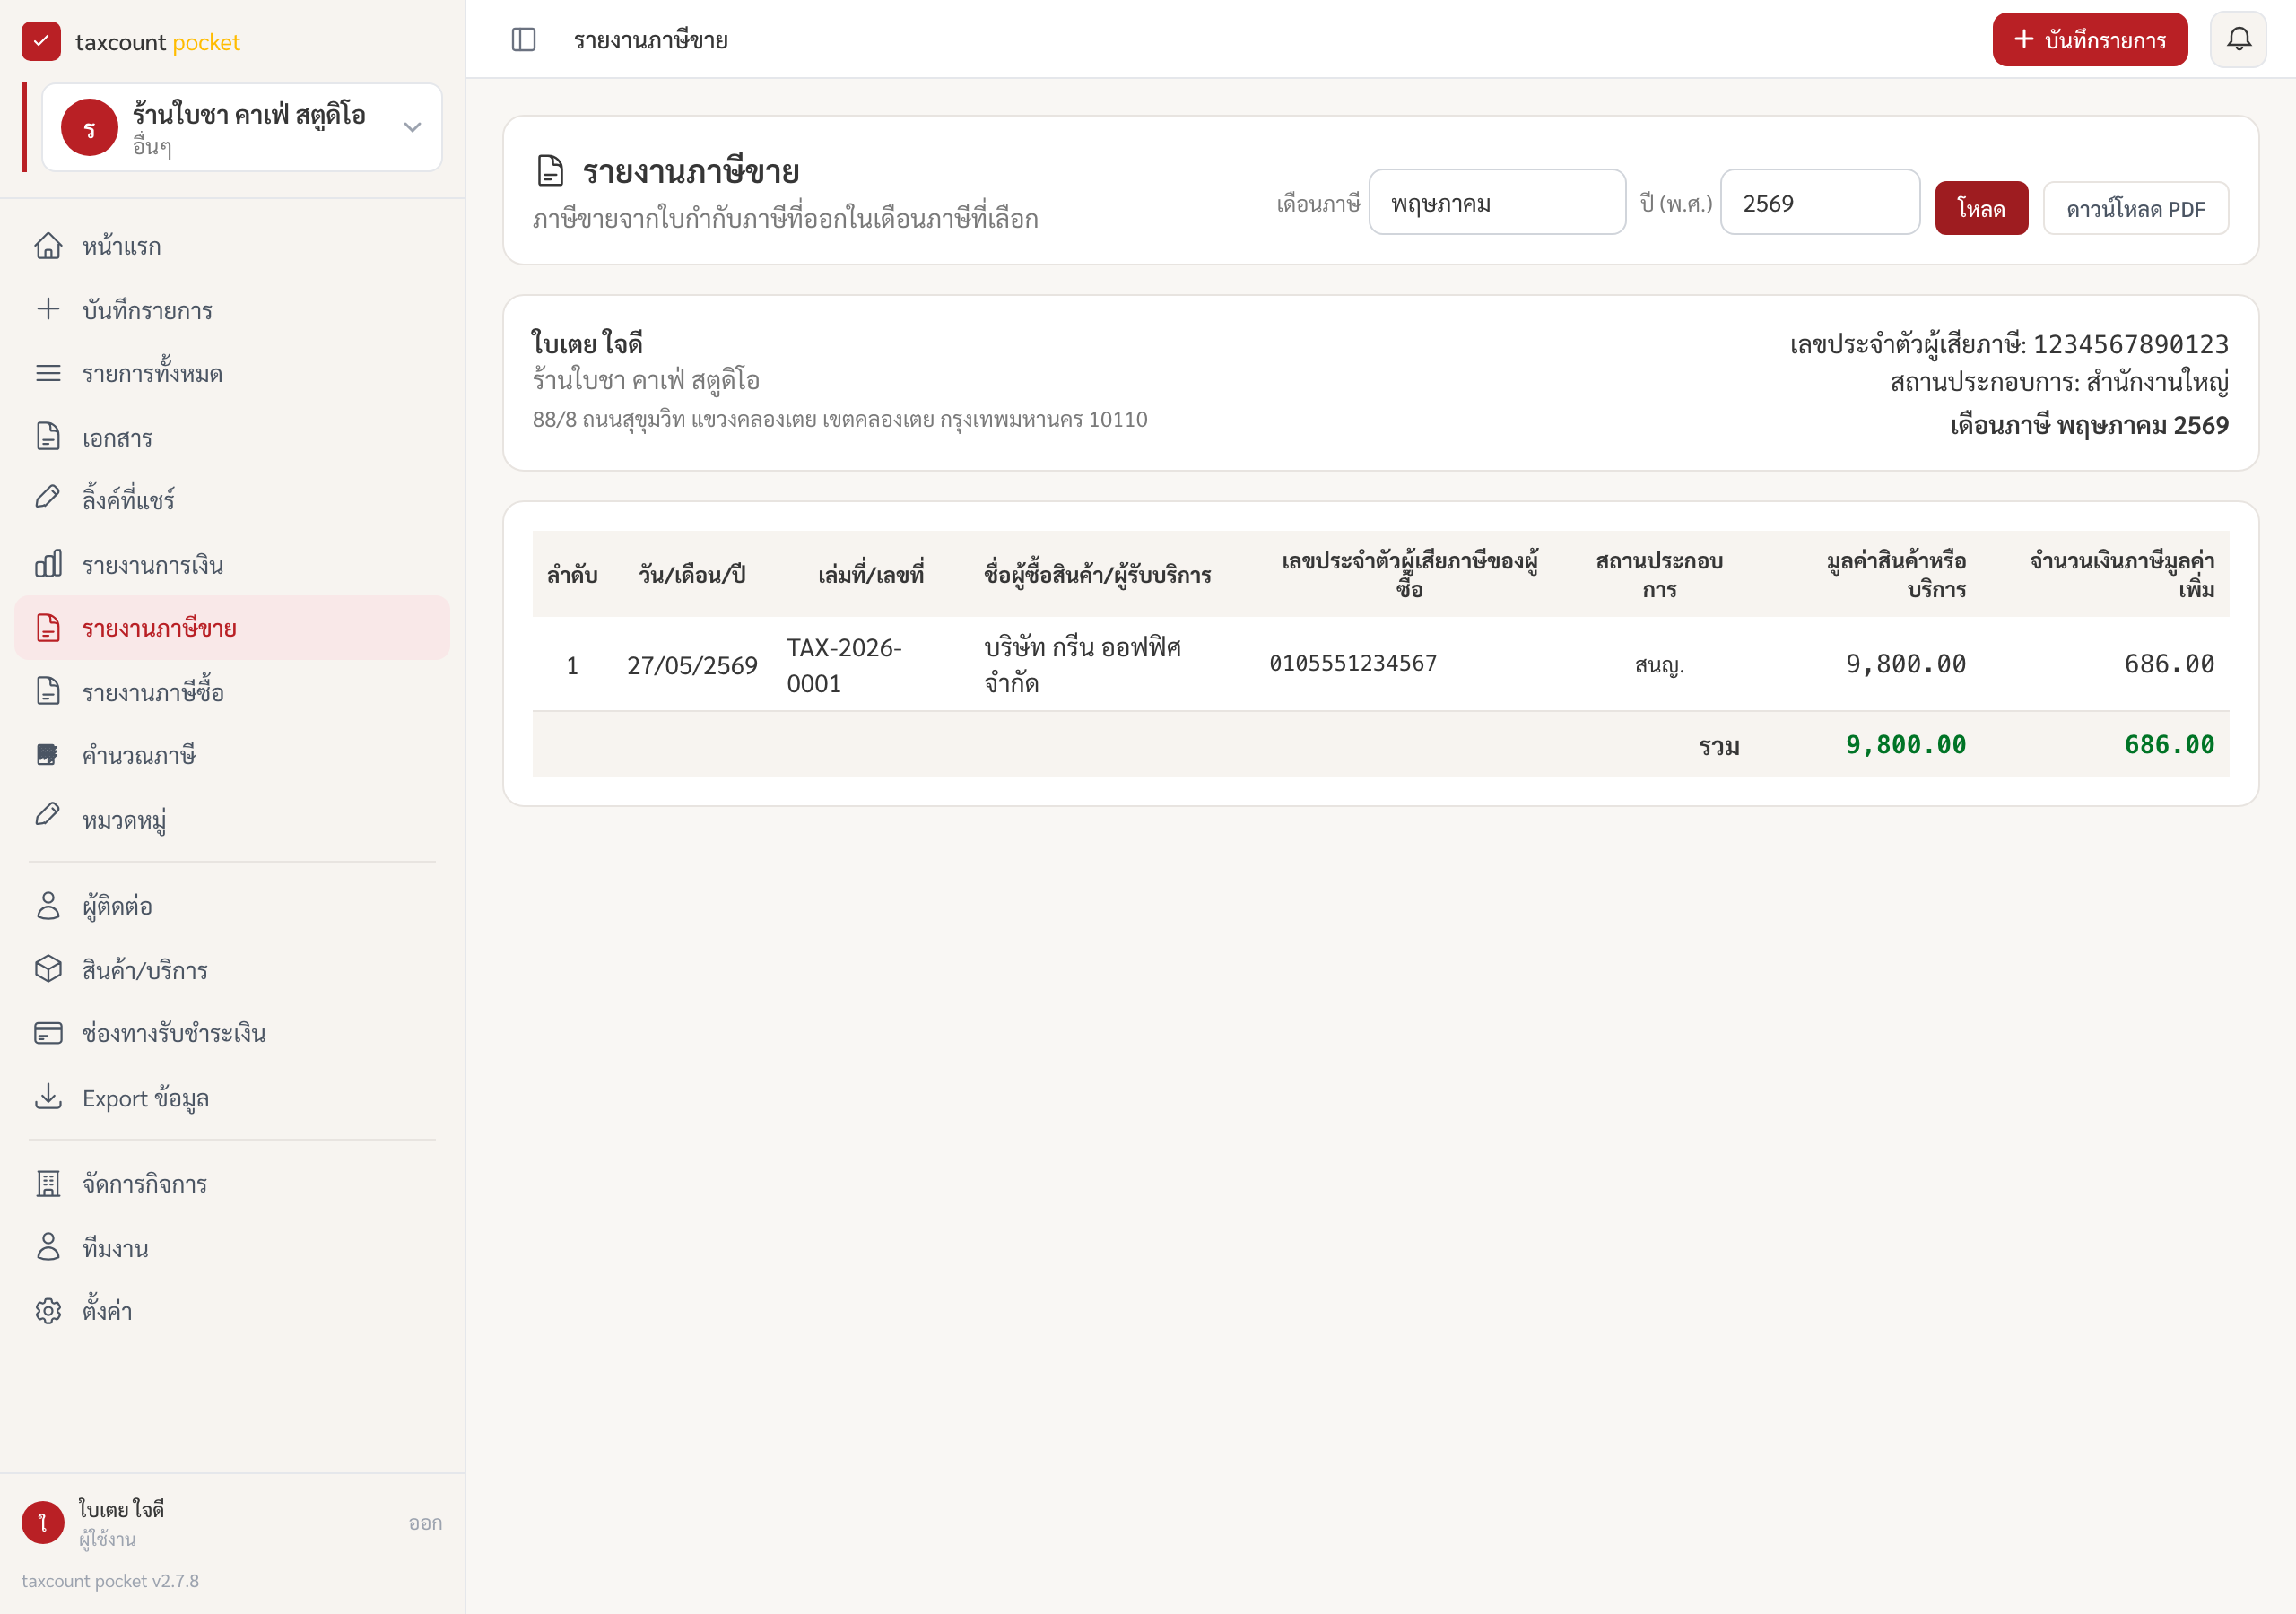Screen dimensions: 2296x1614
Task: Click the pencil icon for หมวดหมู่
Action: 48,816
